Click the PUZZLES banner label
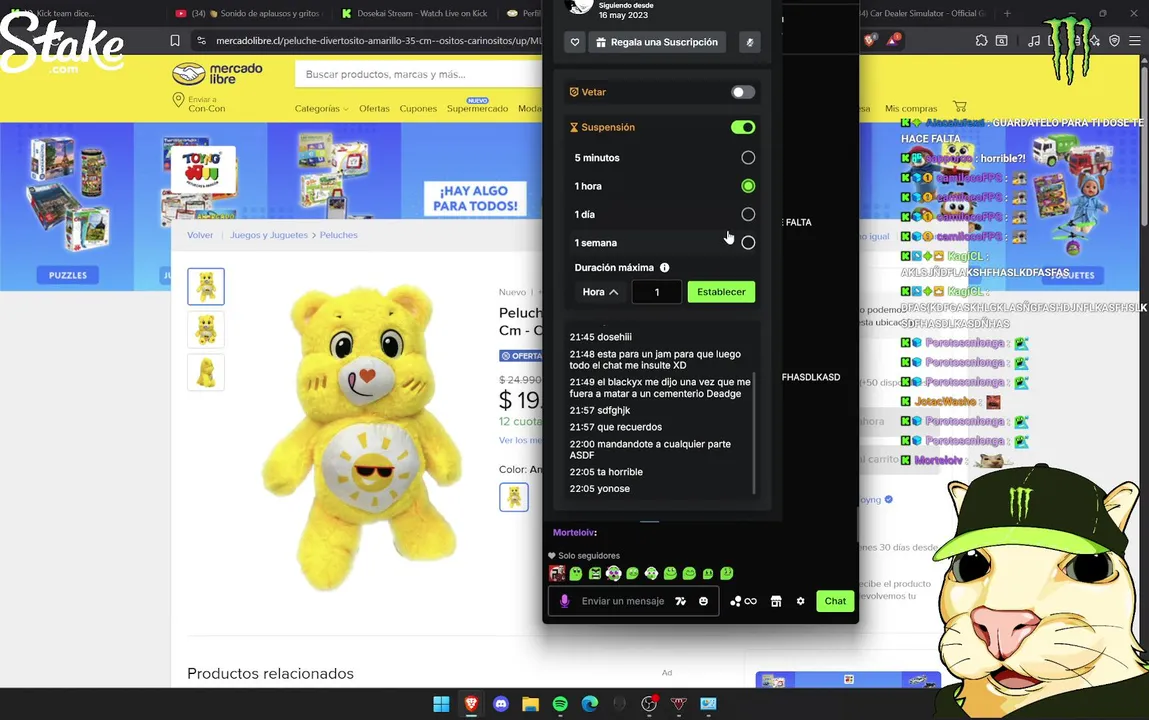The height and width of the screenshot is (720, 1149). click(67, 275)
